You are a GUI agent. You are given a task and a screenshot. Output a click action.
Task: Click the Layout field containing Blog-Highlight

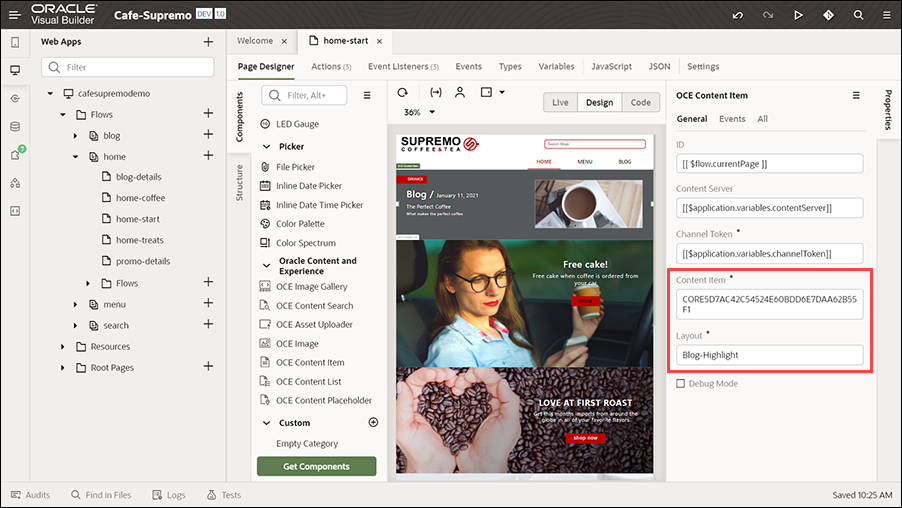pyautogui.click(x=769, y=355)
